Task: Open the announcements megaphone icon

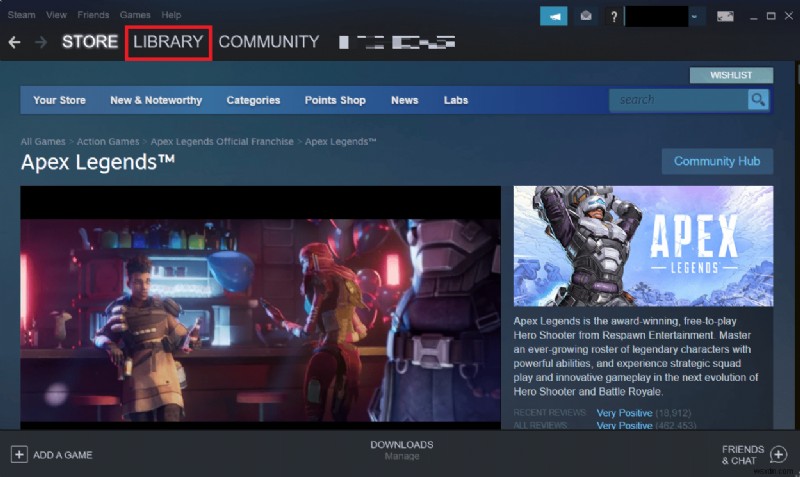Action: 554,16
